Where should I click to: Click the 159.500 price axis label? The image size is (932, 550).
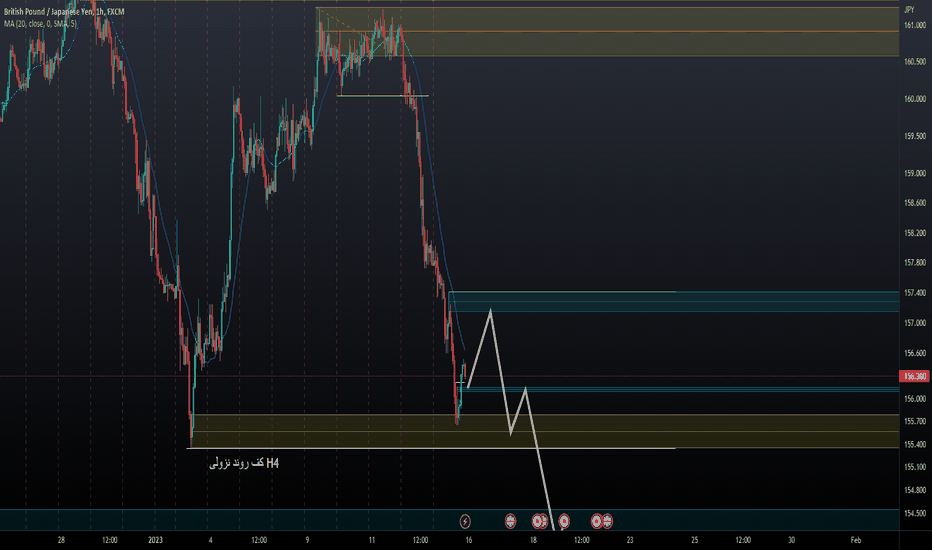tap(915, 136)
